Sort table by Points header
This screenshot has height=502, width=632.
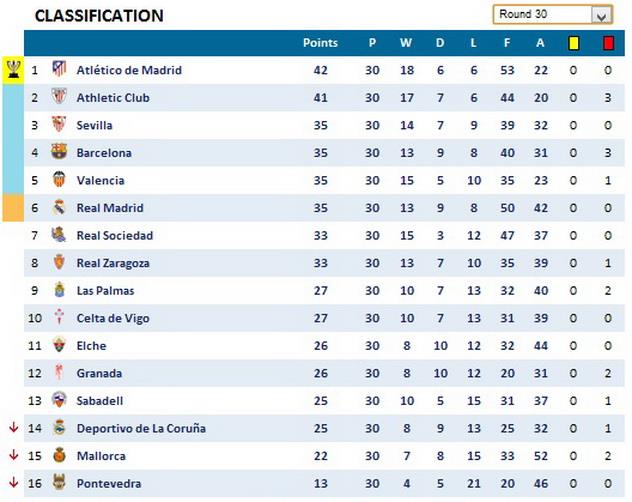(x=320, y=43)
